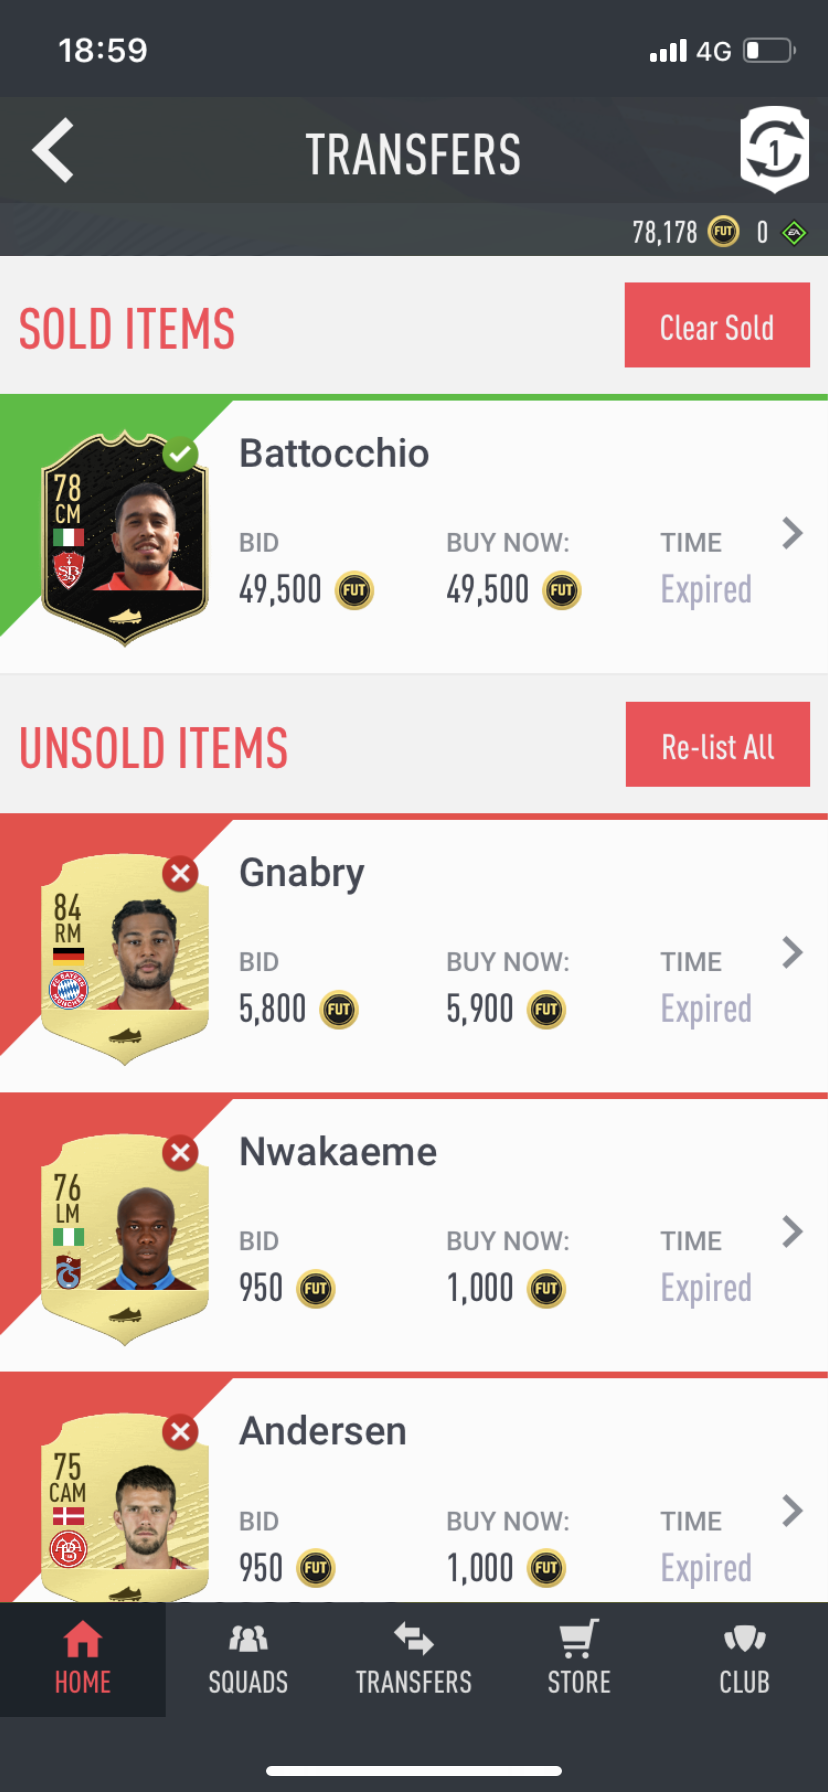
Task: Tap the back arrow icon
Action: tap(53, 151)
